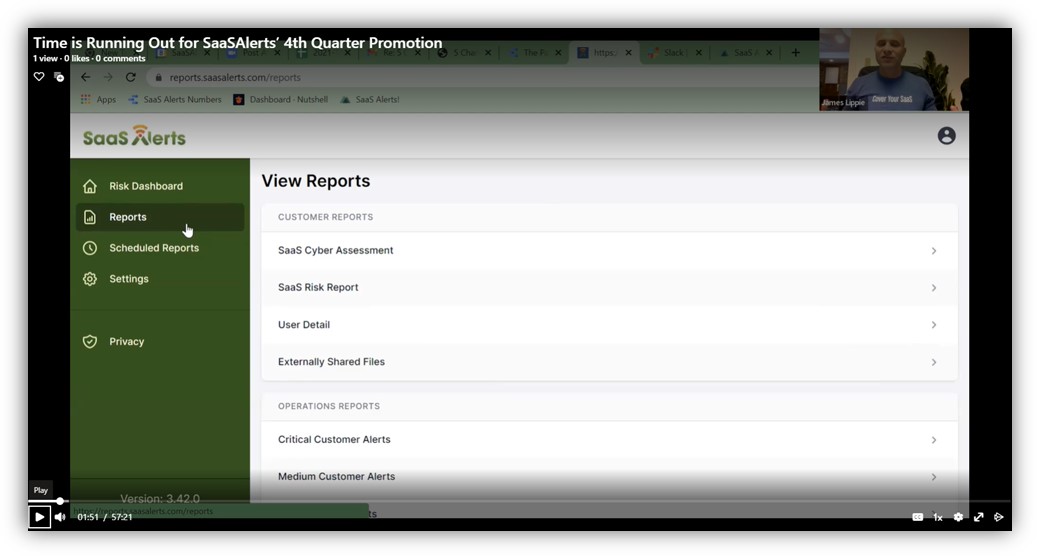Add the video to a collection icon
The image size is (1037, 556).
59,77
